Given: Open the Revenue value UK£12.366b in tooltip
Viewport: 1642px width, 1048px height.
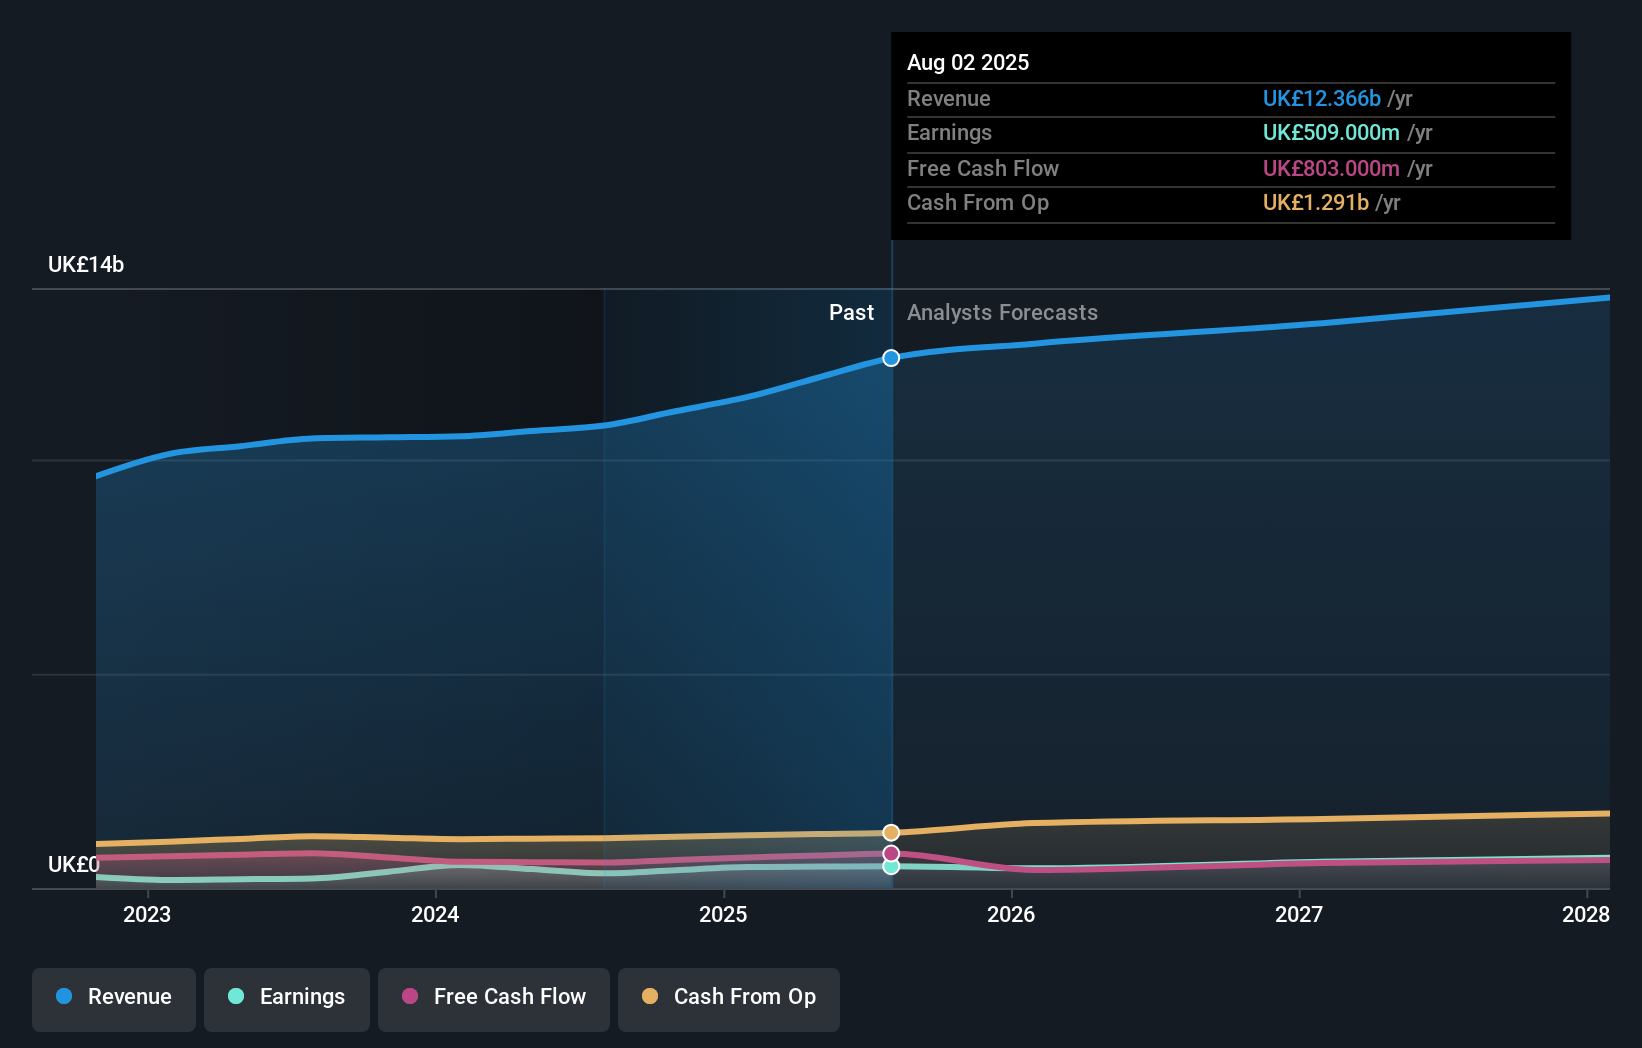Looking at the screenshot, I should pos(1322,98).
